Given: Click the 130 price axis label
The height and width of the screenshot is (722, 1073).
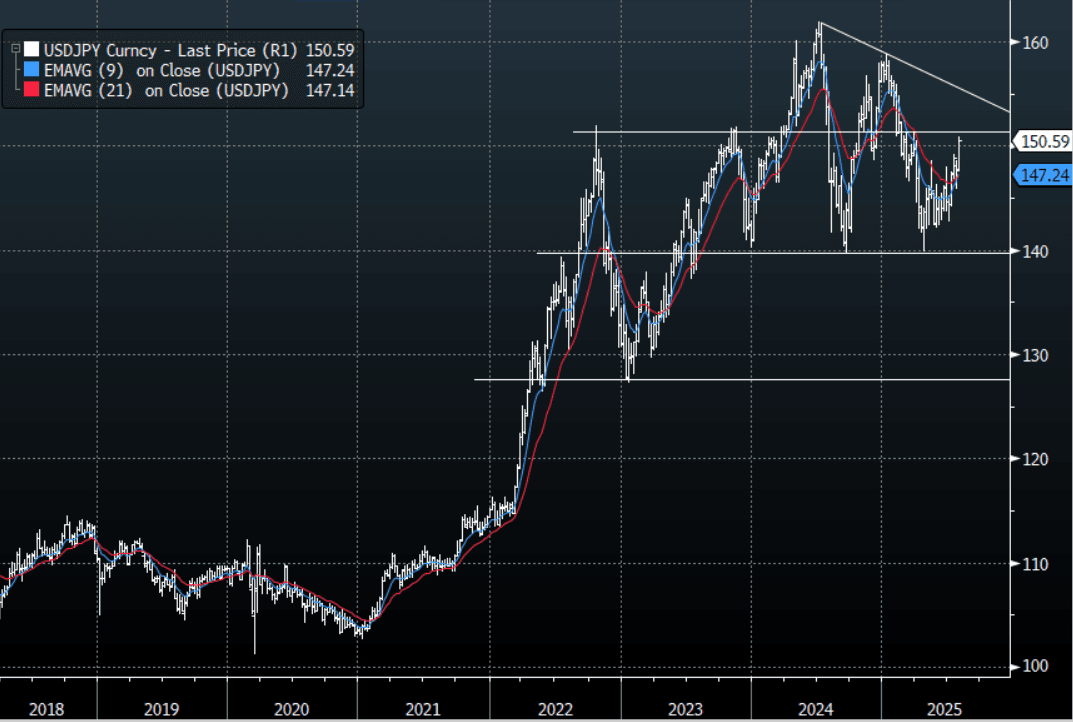Looking at the screenshot, I should [x=1035, y=355].
